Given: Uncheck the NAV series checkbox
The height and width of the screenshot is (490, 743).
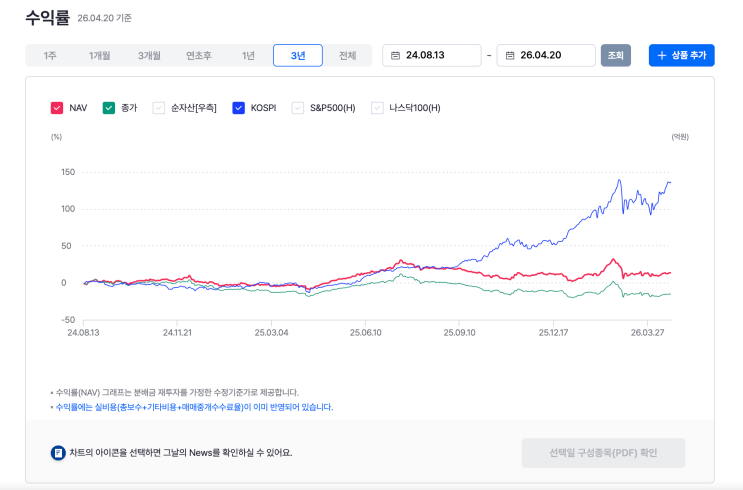Looking at the screenshot, I should 57,108.
